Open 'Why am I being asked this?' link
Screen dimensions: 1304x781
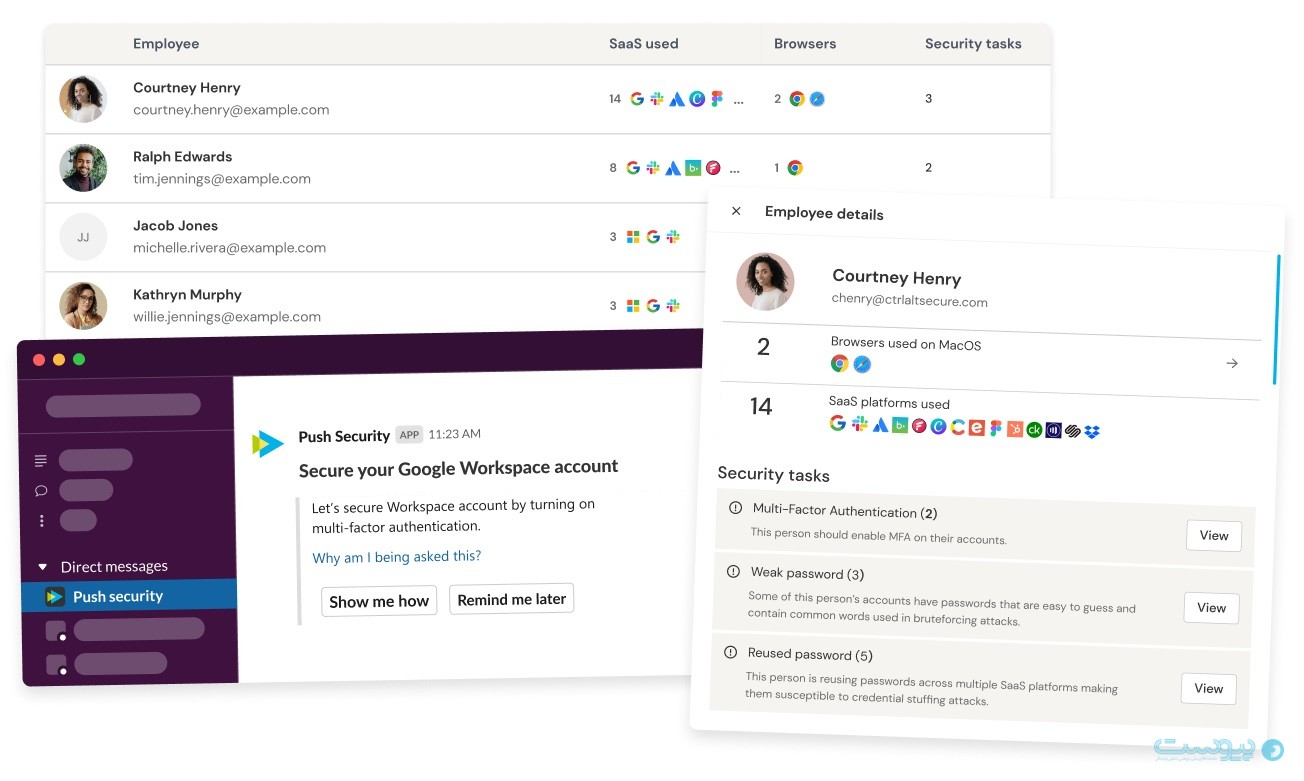click(x=397, y=557)
